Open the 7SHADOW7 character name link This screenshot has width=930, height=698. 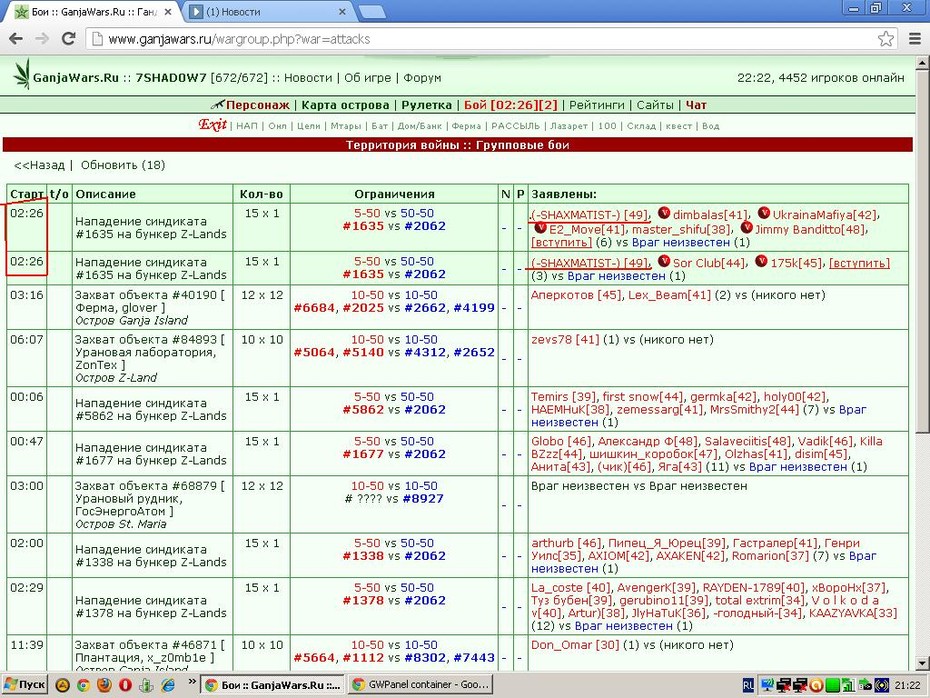click(x=171, y=78)
